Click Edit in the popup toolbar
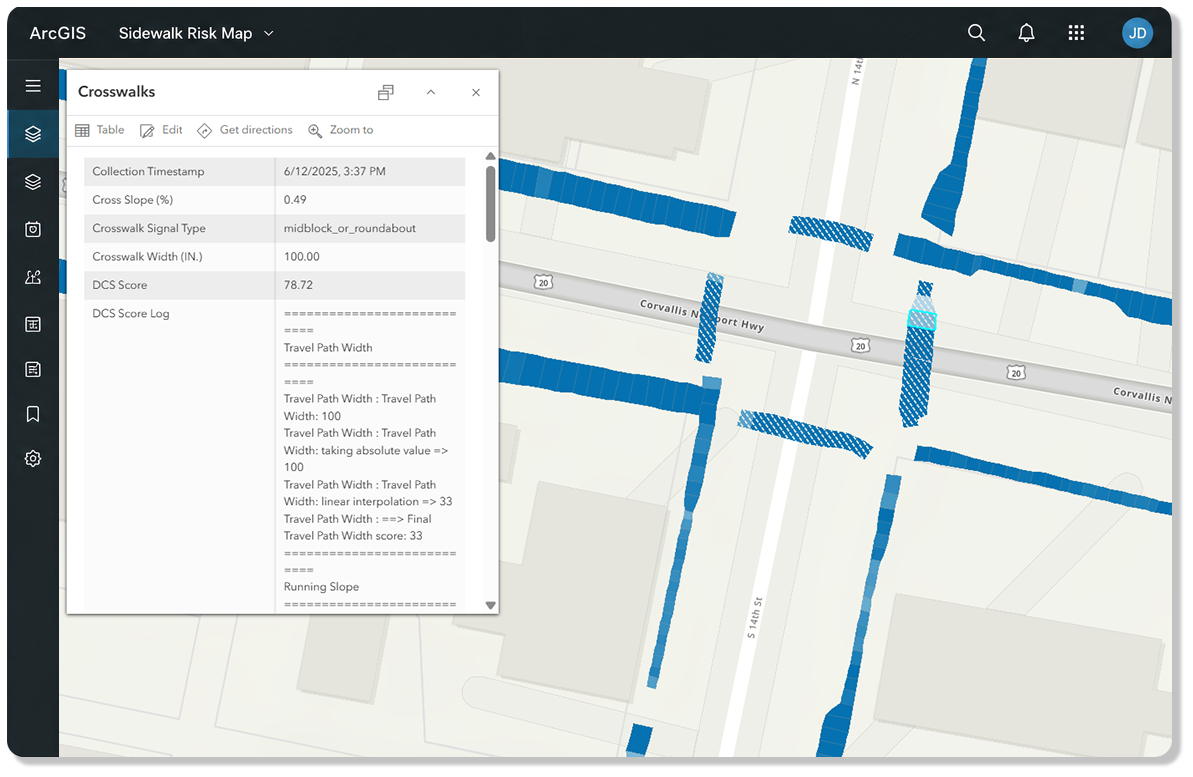Viewport: 1193px width, 777px height. click(x=161, y=130)
